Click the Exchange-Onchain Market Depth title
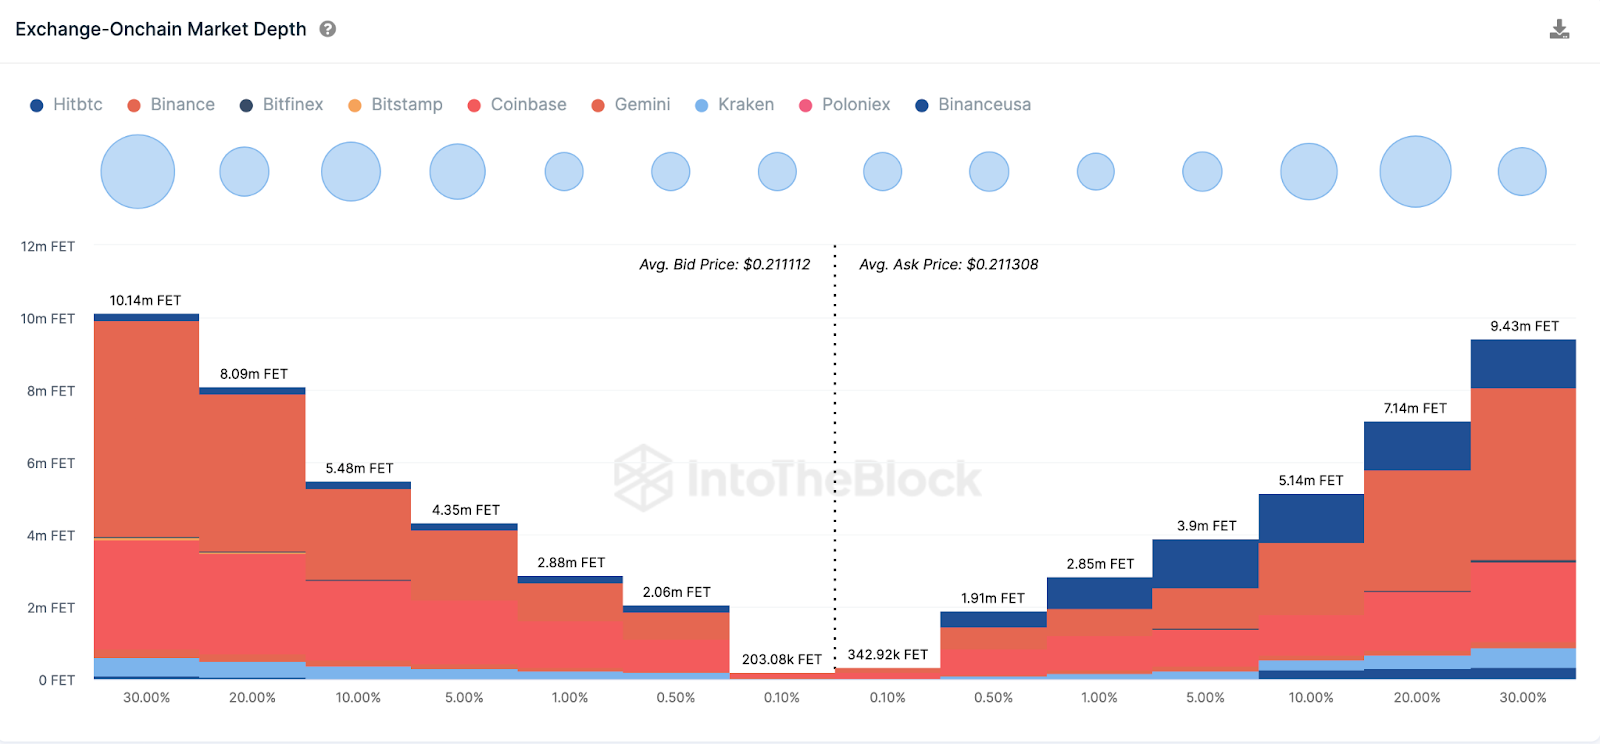 coord(161,29)
